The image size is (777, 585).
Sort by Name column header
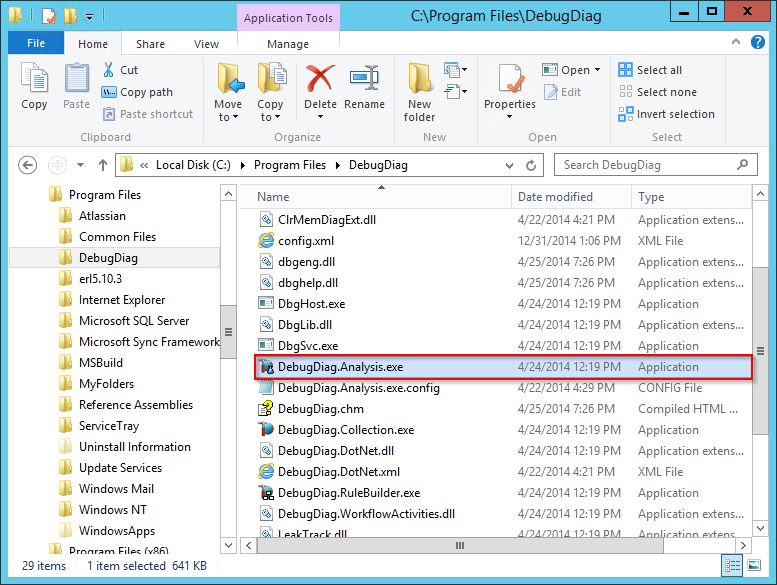pyautogui.click(x=376, y=197)
